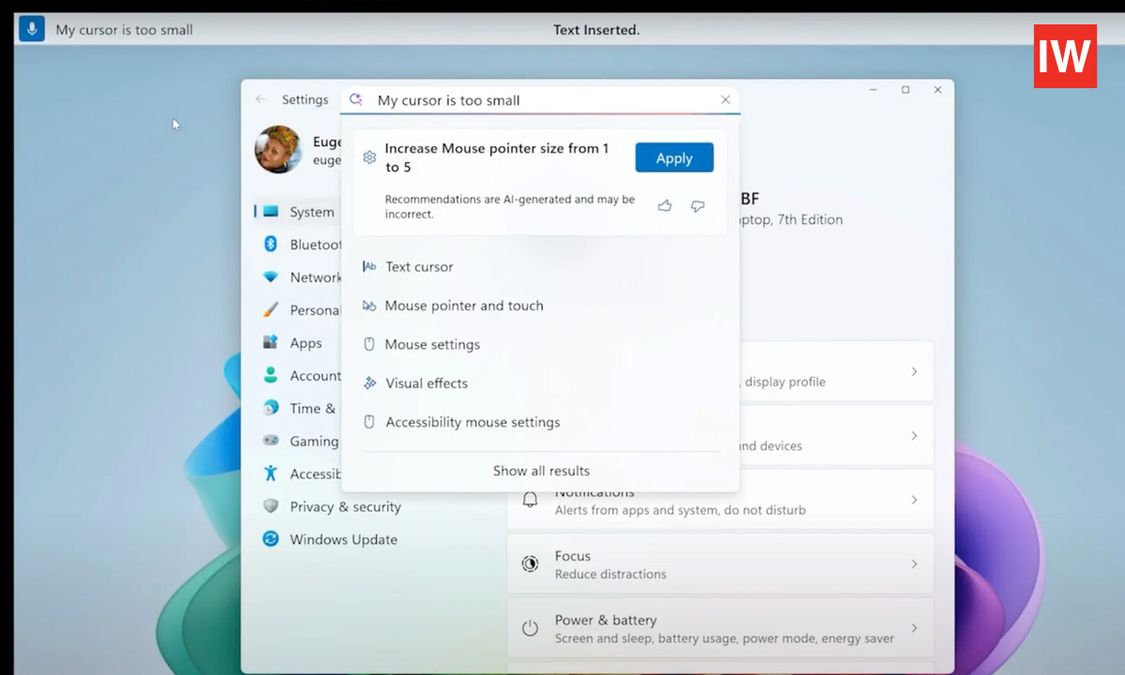Expand the Notifications settings card

(913, 500)
